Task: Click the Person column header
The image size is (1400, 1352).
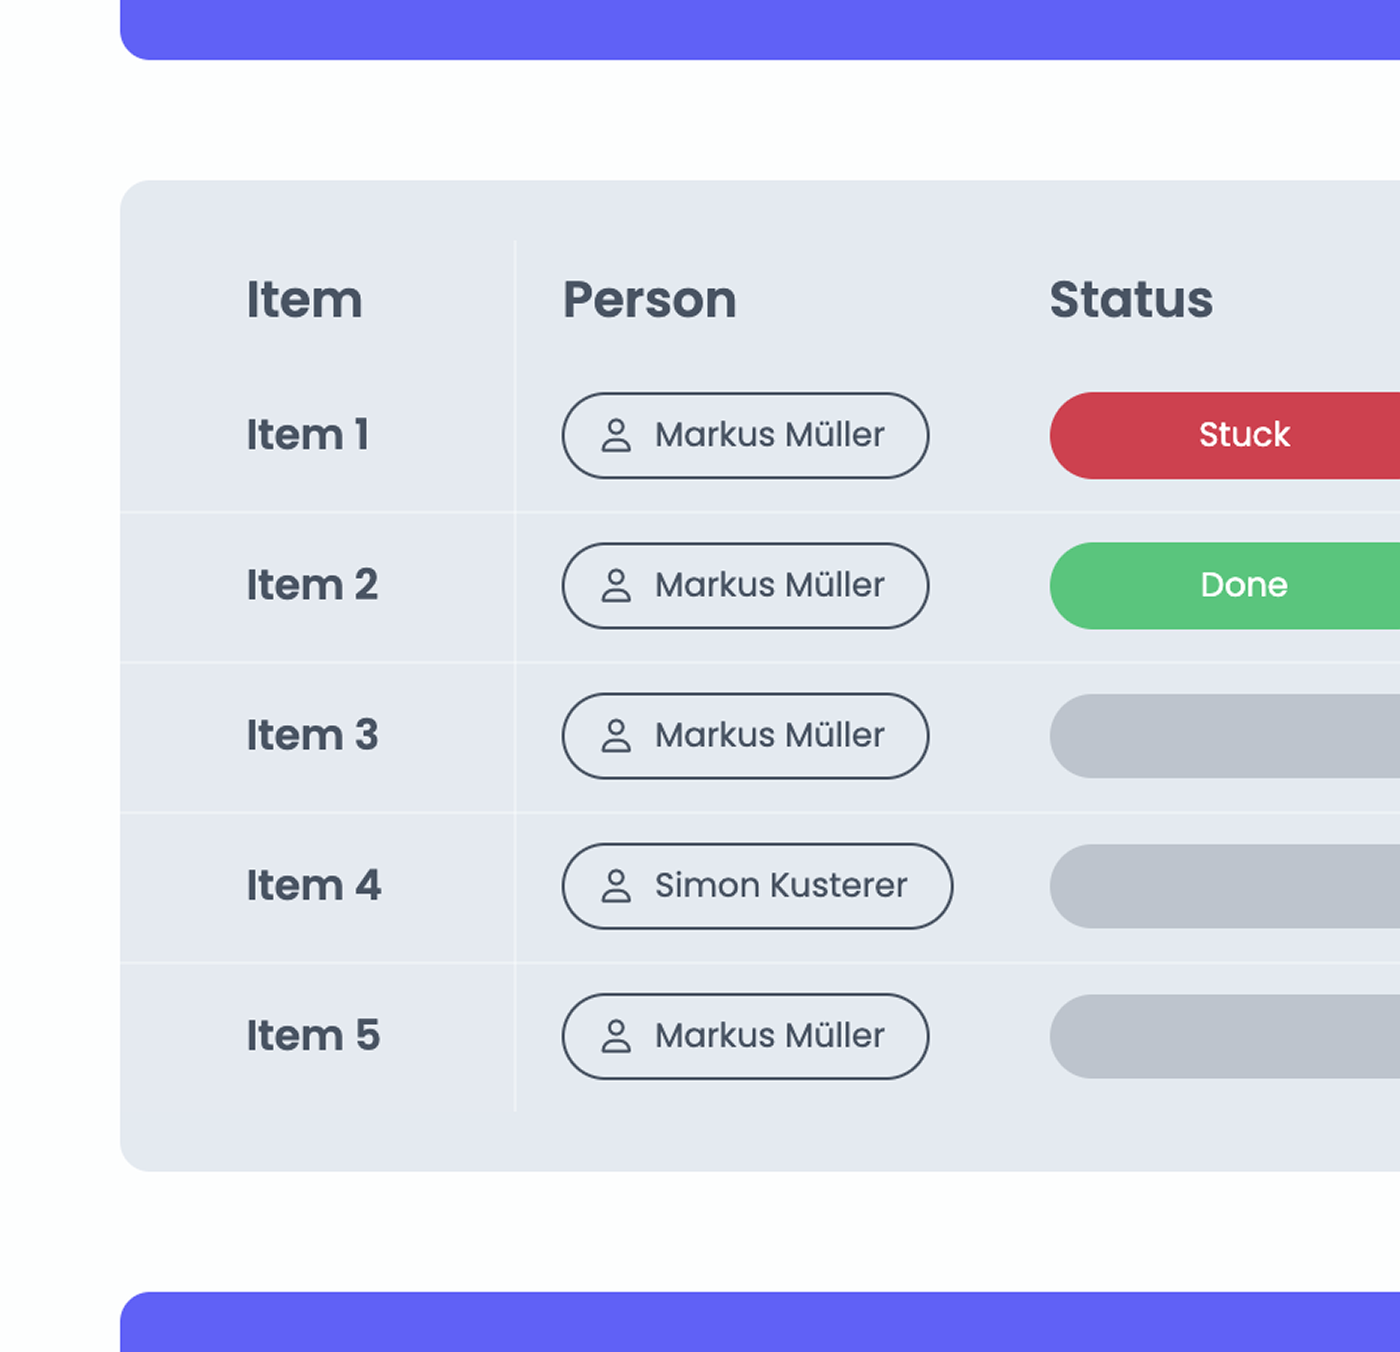Action: (649, 299)
